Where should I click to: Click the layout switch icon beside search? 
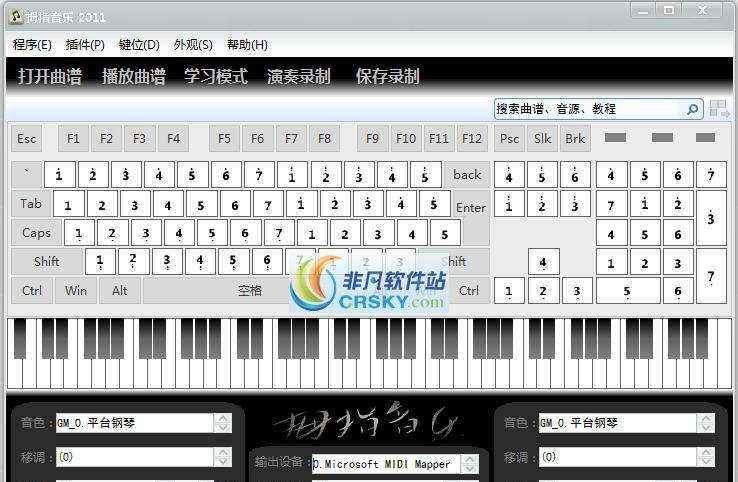click(719, 109)
